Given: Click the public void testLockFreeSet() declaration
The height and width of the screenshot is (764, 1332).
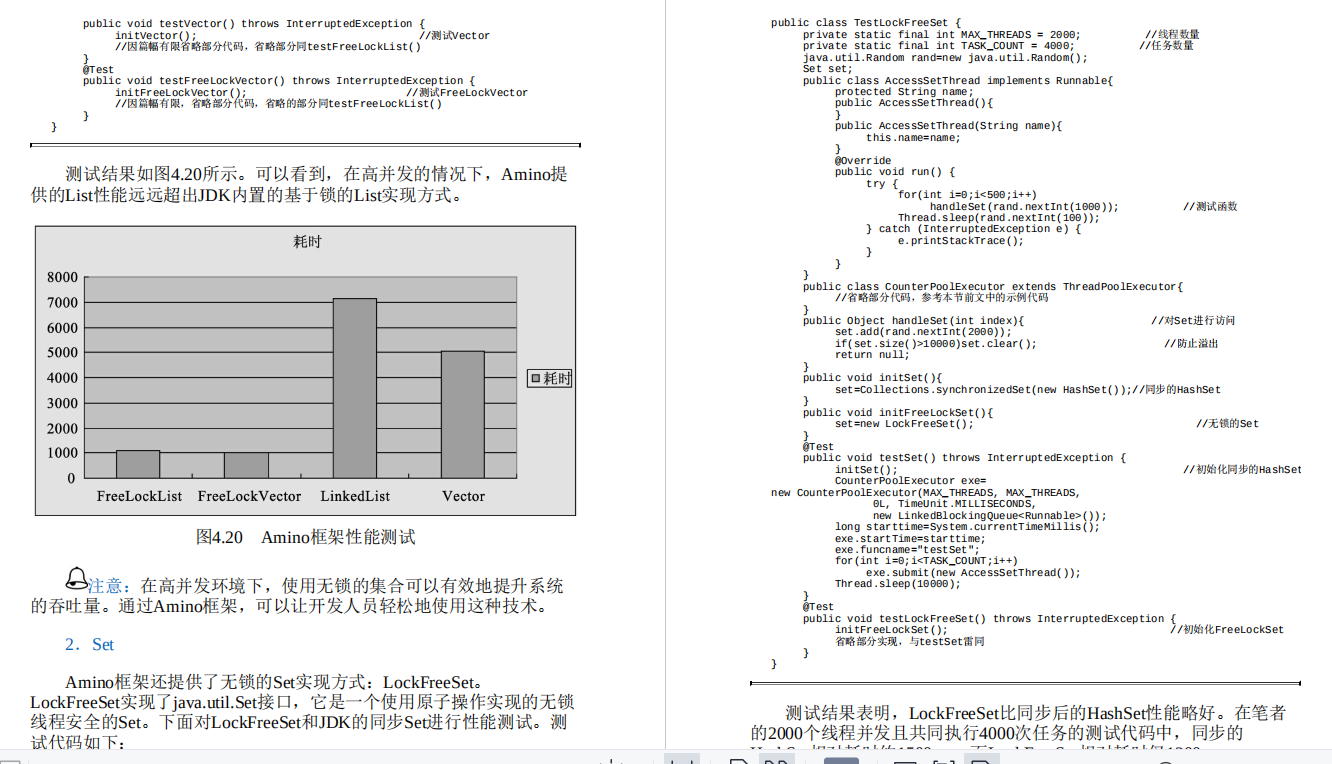Looking at the screenshot, I should [x=990, y=619].
